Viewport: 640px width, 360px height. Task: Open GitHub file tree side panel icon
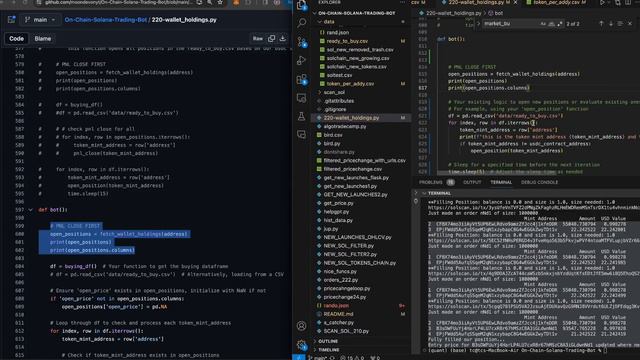pos(11,20)
